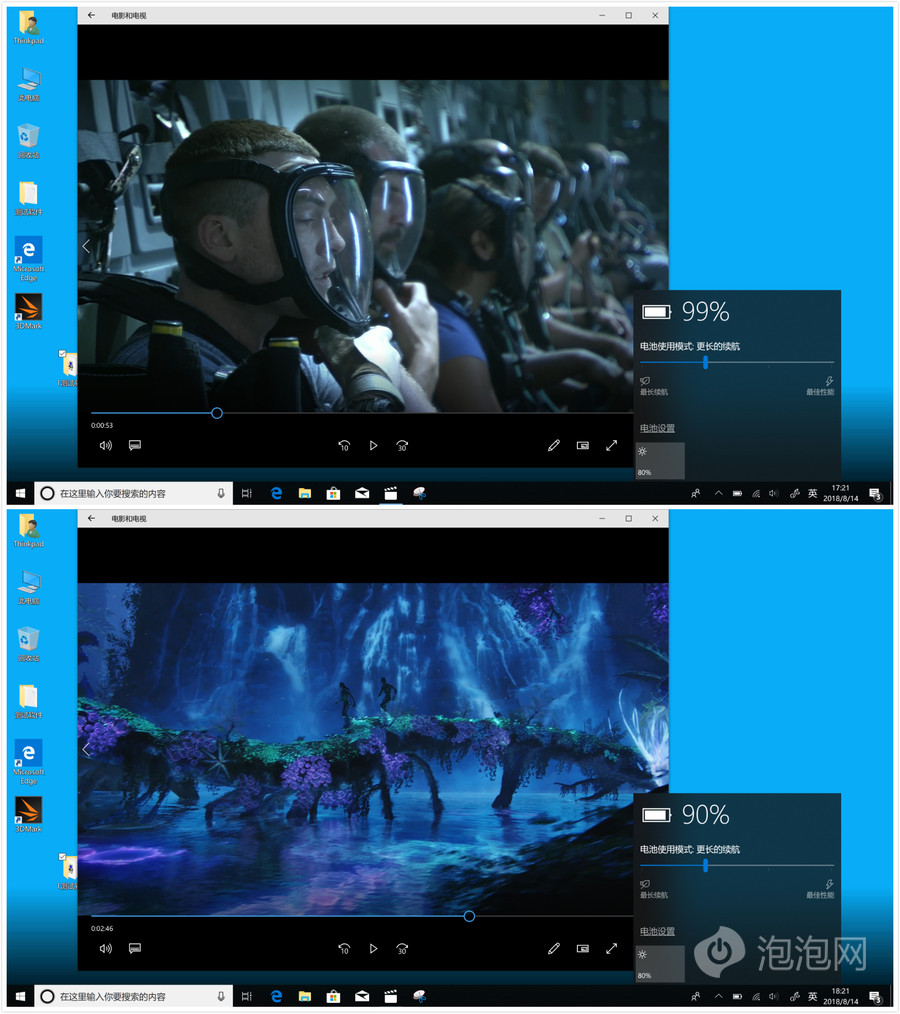Image resolution: width=900 pixels, height=1014 pixels.
Task: Toggle the 80% brightness tile beside lower player
Action: (660, 963)
